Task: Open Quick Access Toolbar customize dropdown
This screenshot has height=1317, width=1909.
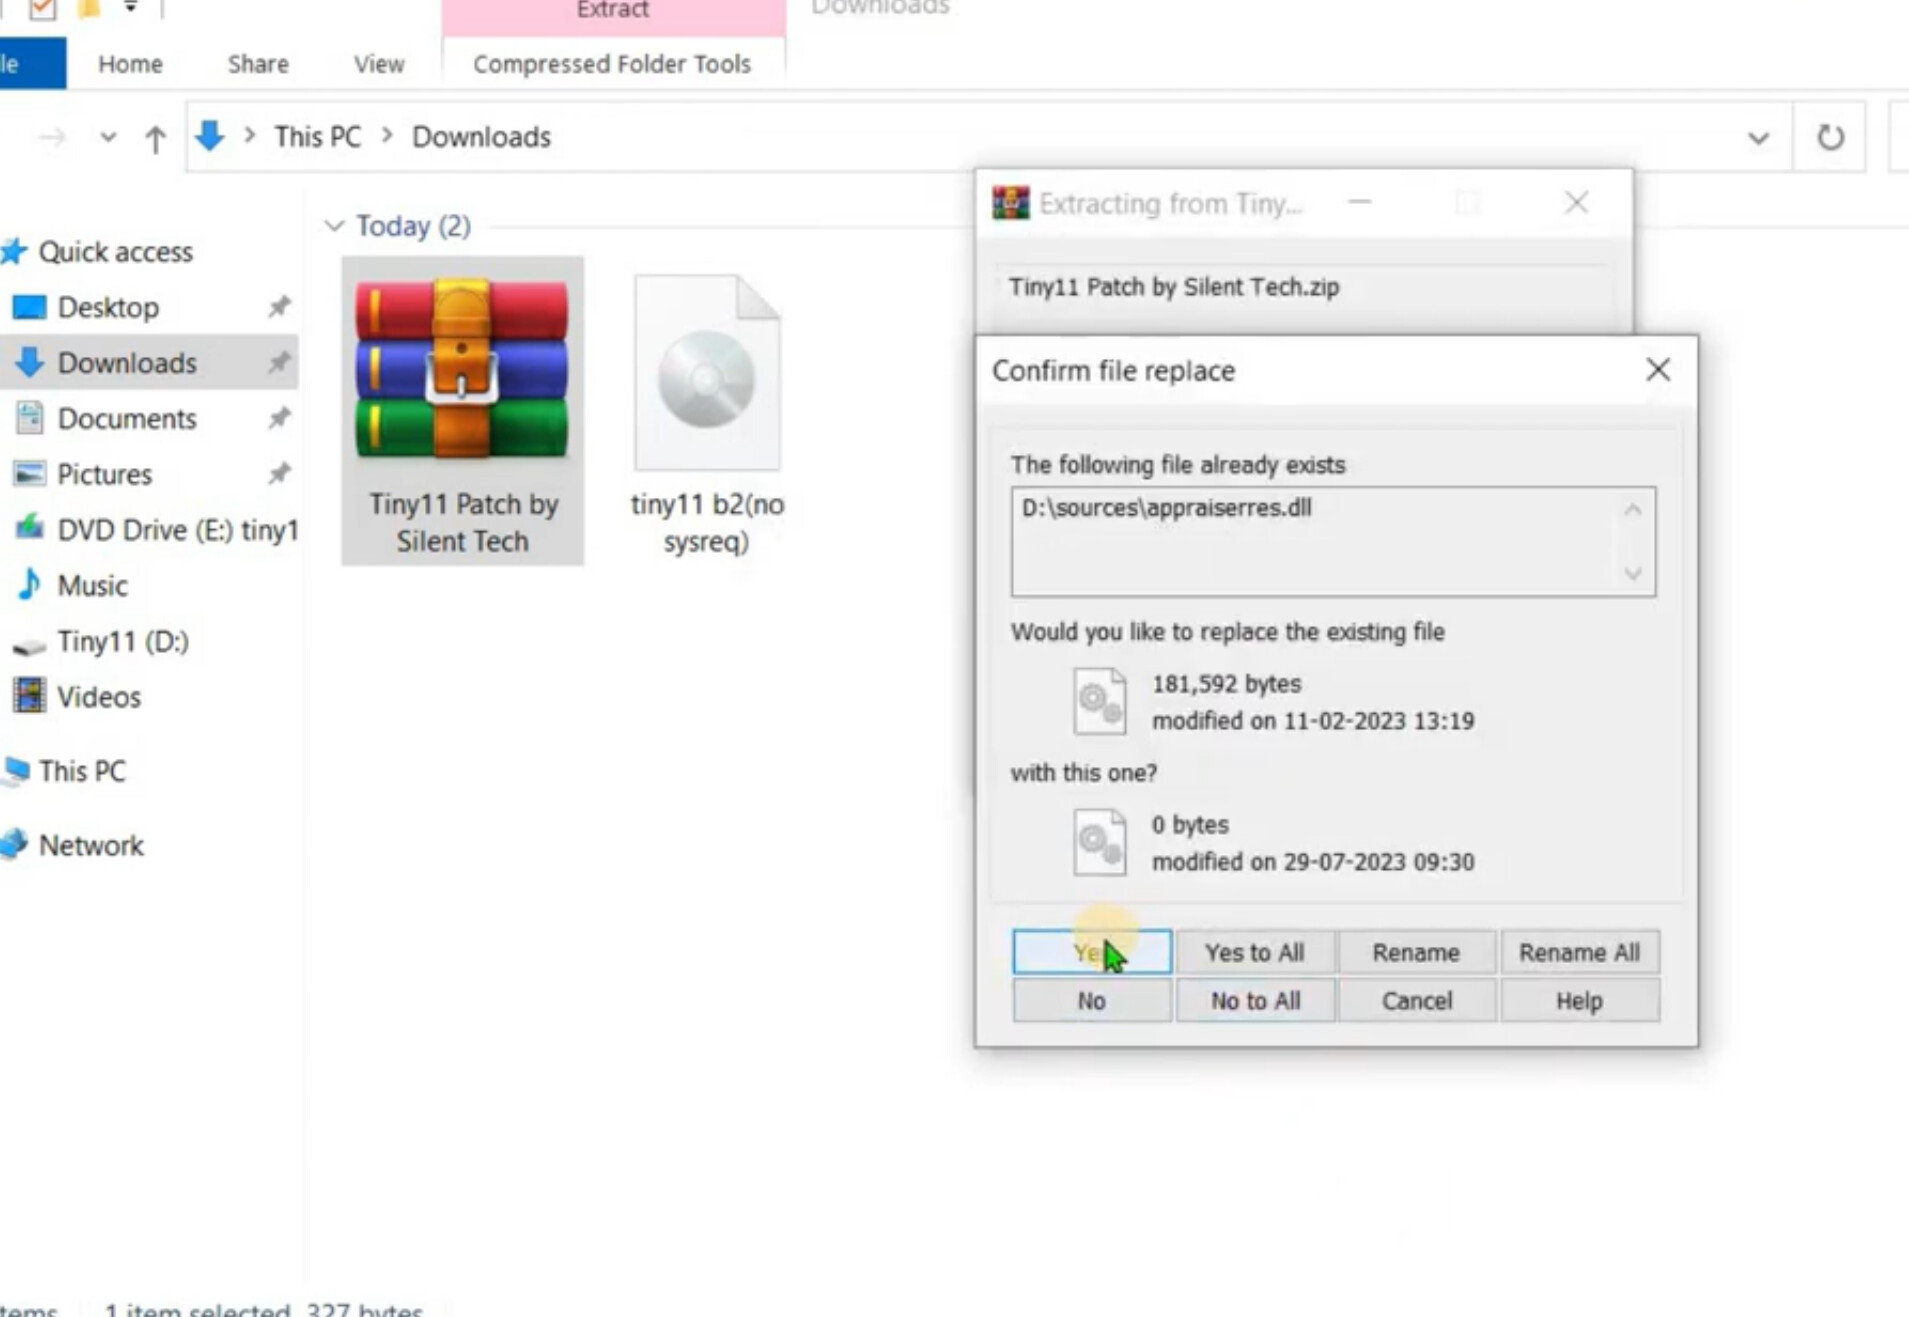Action: click(x=130, y=8)
